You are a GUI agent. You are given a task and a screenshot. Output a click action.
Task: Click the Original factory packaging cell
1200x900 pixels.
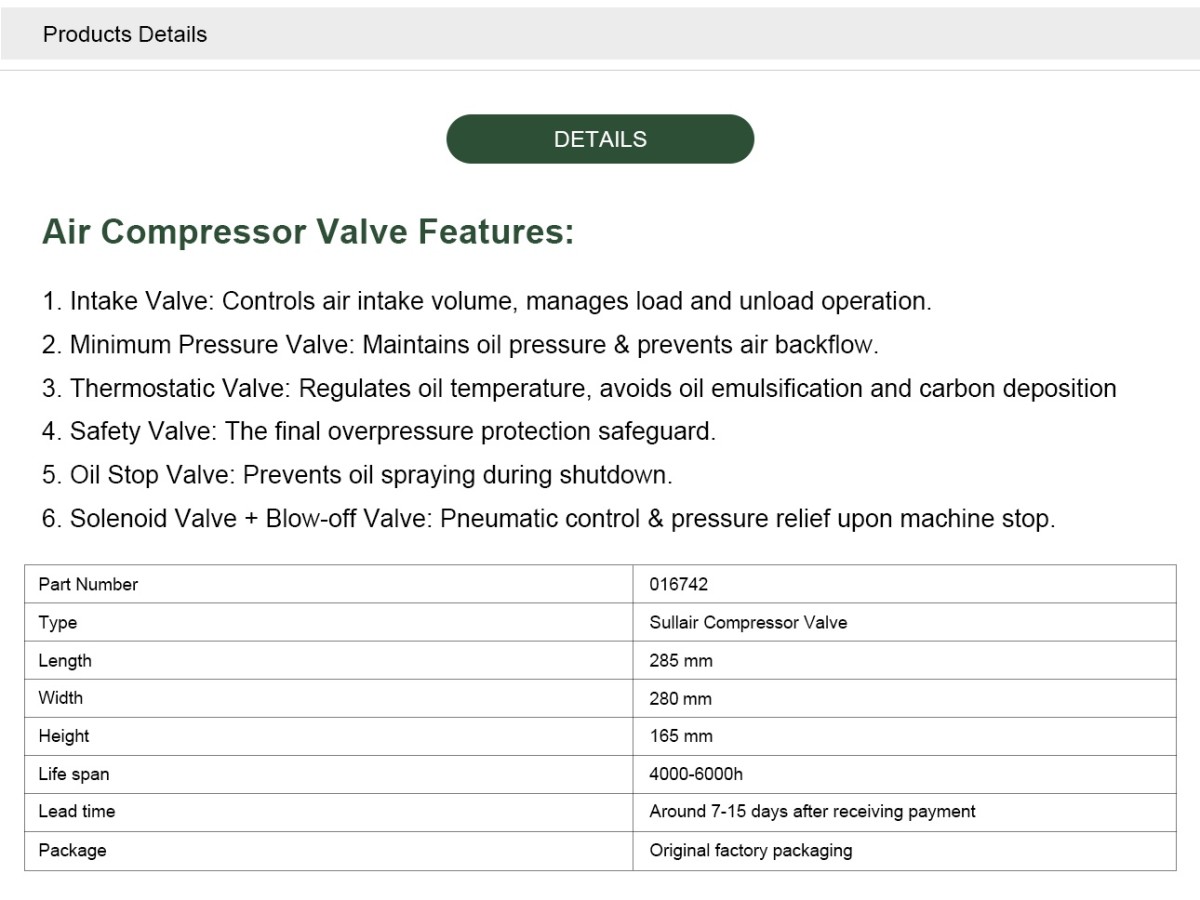(x=904, y=850)
